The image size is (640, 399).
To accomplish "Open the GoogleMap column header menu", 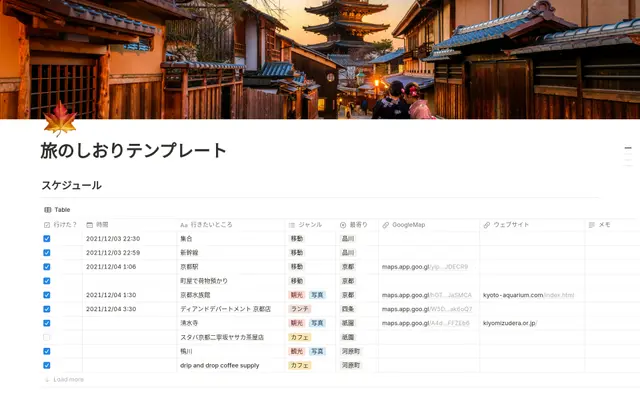I will click(x=429, y=225).
